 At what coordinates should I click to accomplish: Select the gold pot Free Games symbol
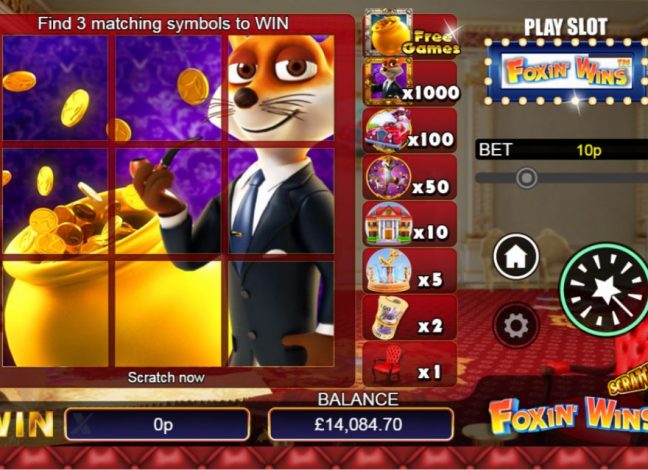[387, 33]
